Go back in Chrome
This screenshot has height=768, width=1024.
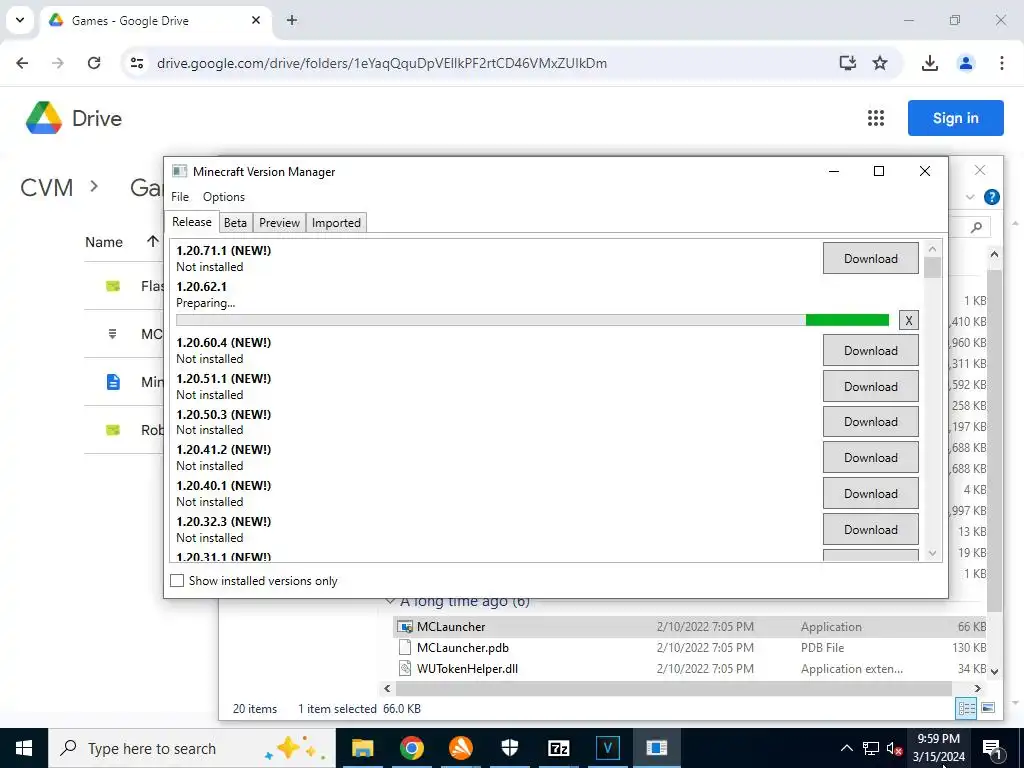(22, 63)
